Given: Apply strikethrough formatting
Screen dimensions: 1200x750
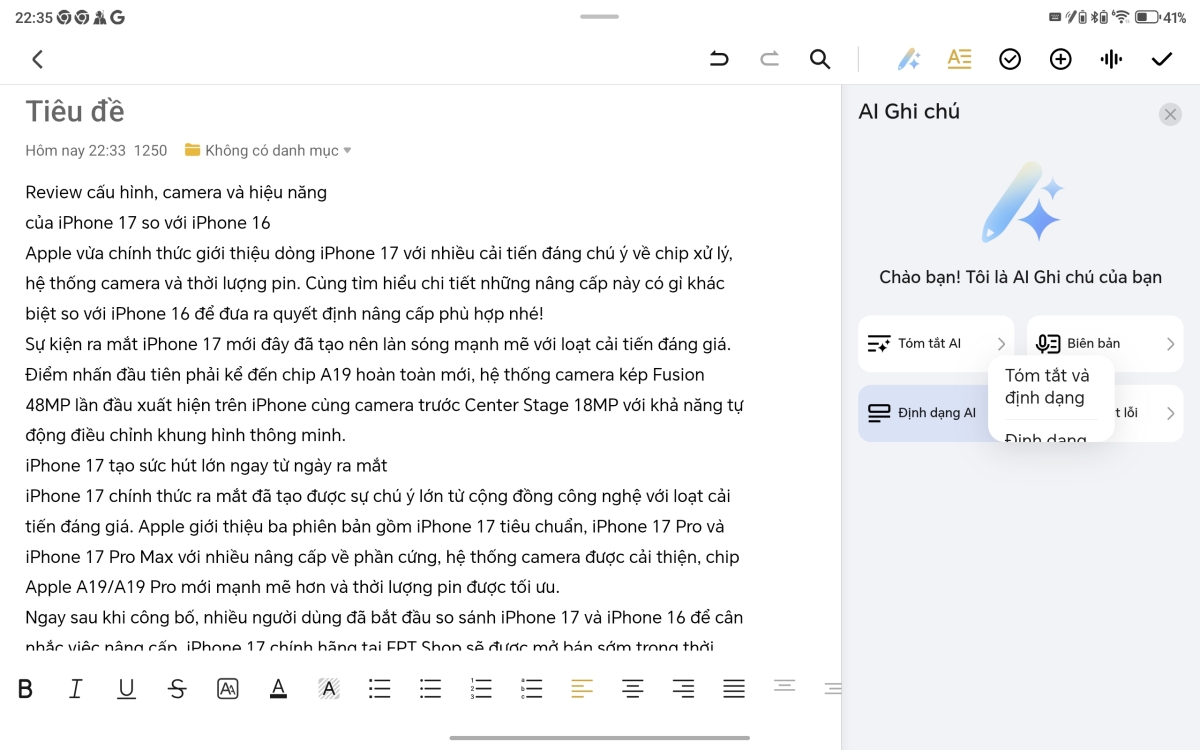Looking at the screenshot, I should click(x=177, y=689).
